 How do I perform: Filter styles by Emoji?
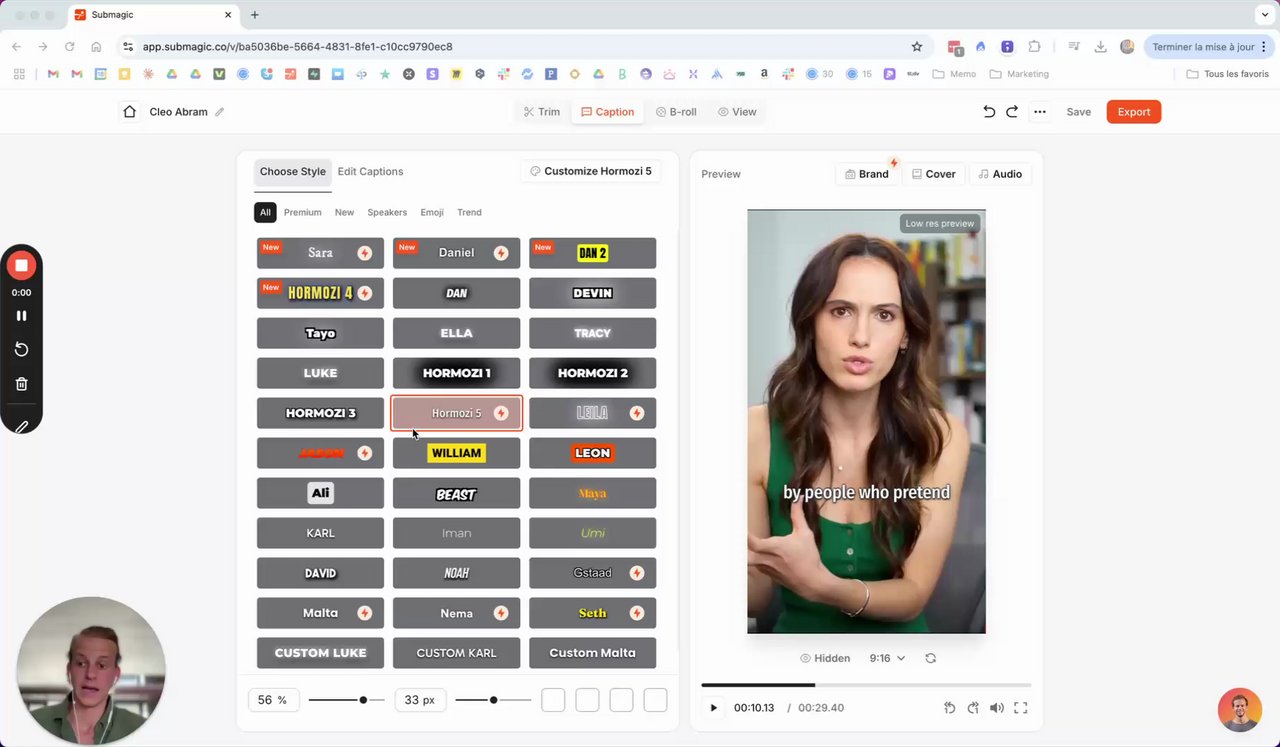[x=432, y=212]
